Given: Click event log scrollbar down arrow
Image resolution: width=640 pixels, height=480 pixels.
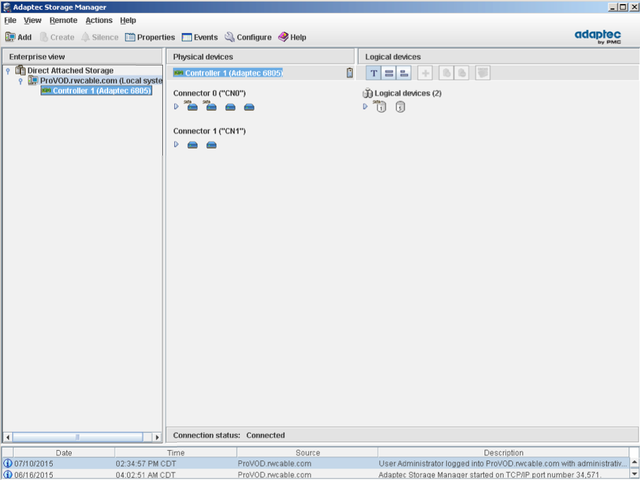Looking at the screenshot, I should coord(634,475).
